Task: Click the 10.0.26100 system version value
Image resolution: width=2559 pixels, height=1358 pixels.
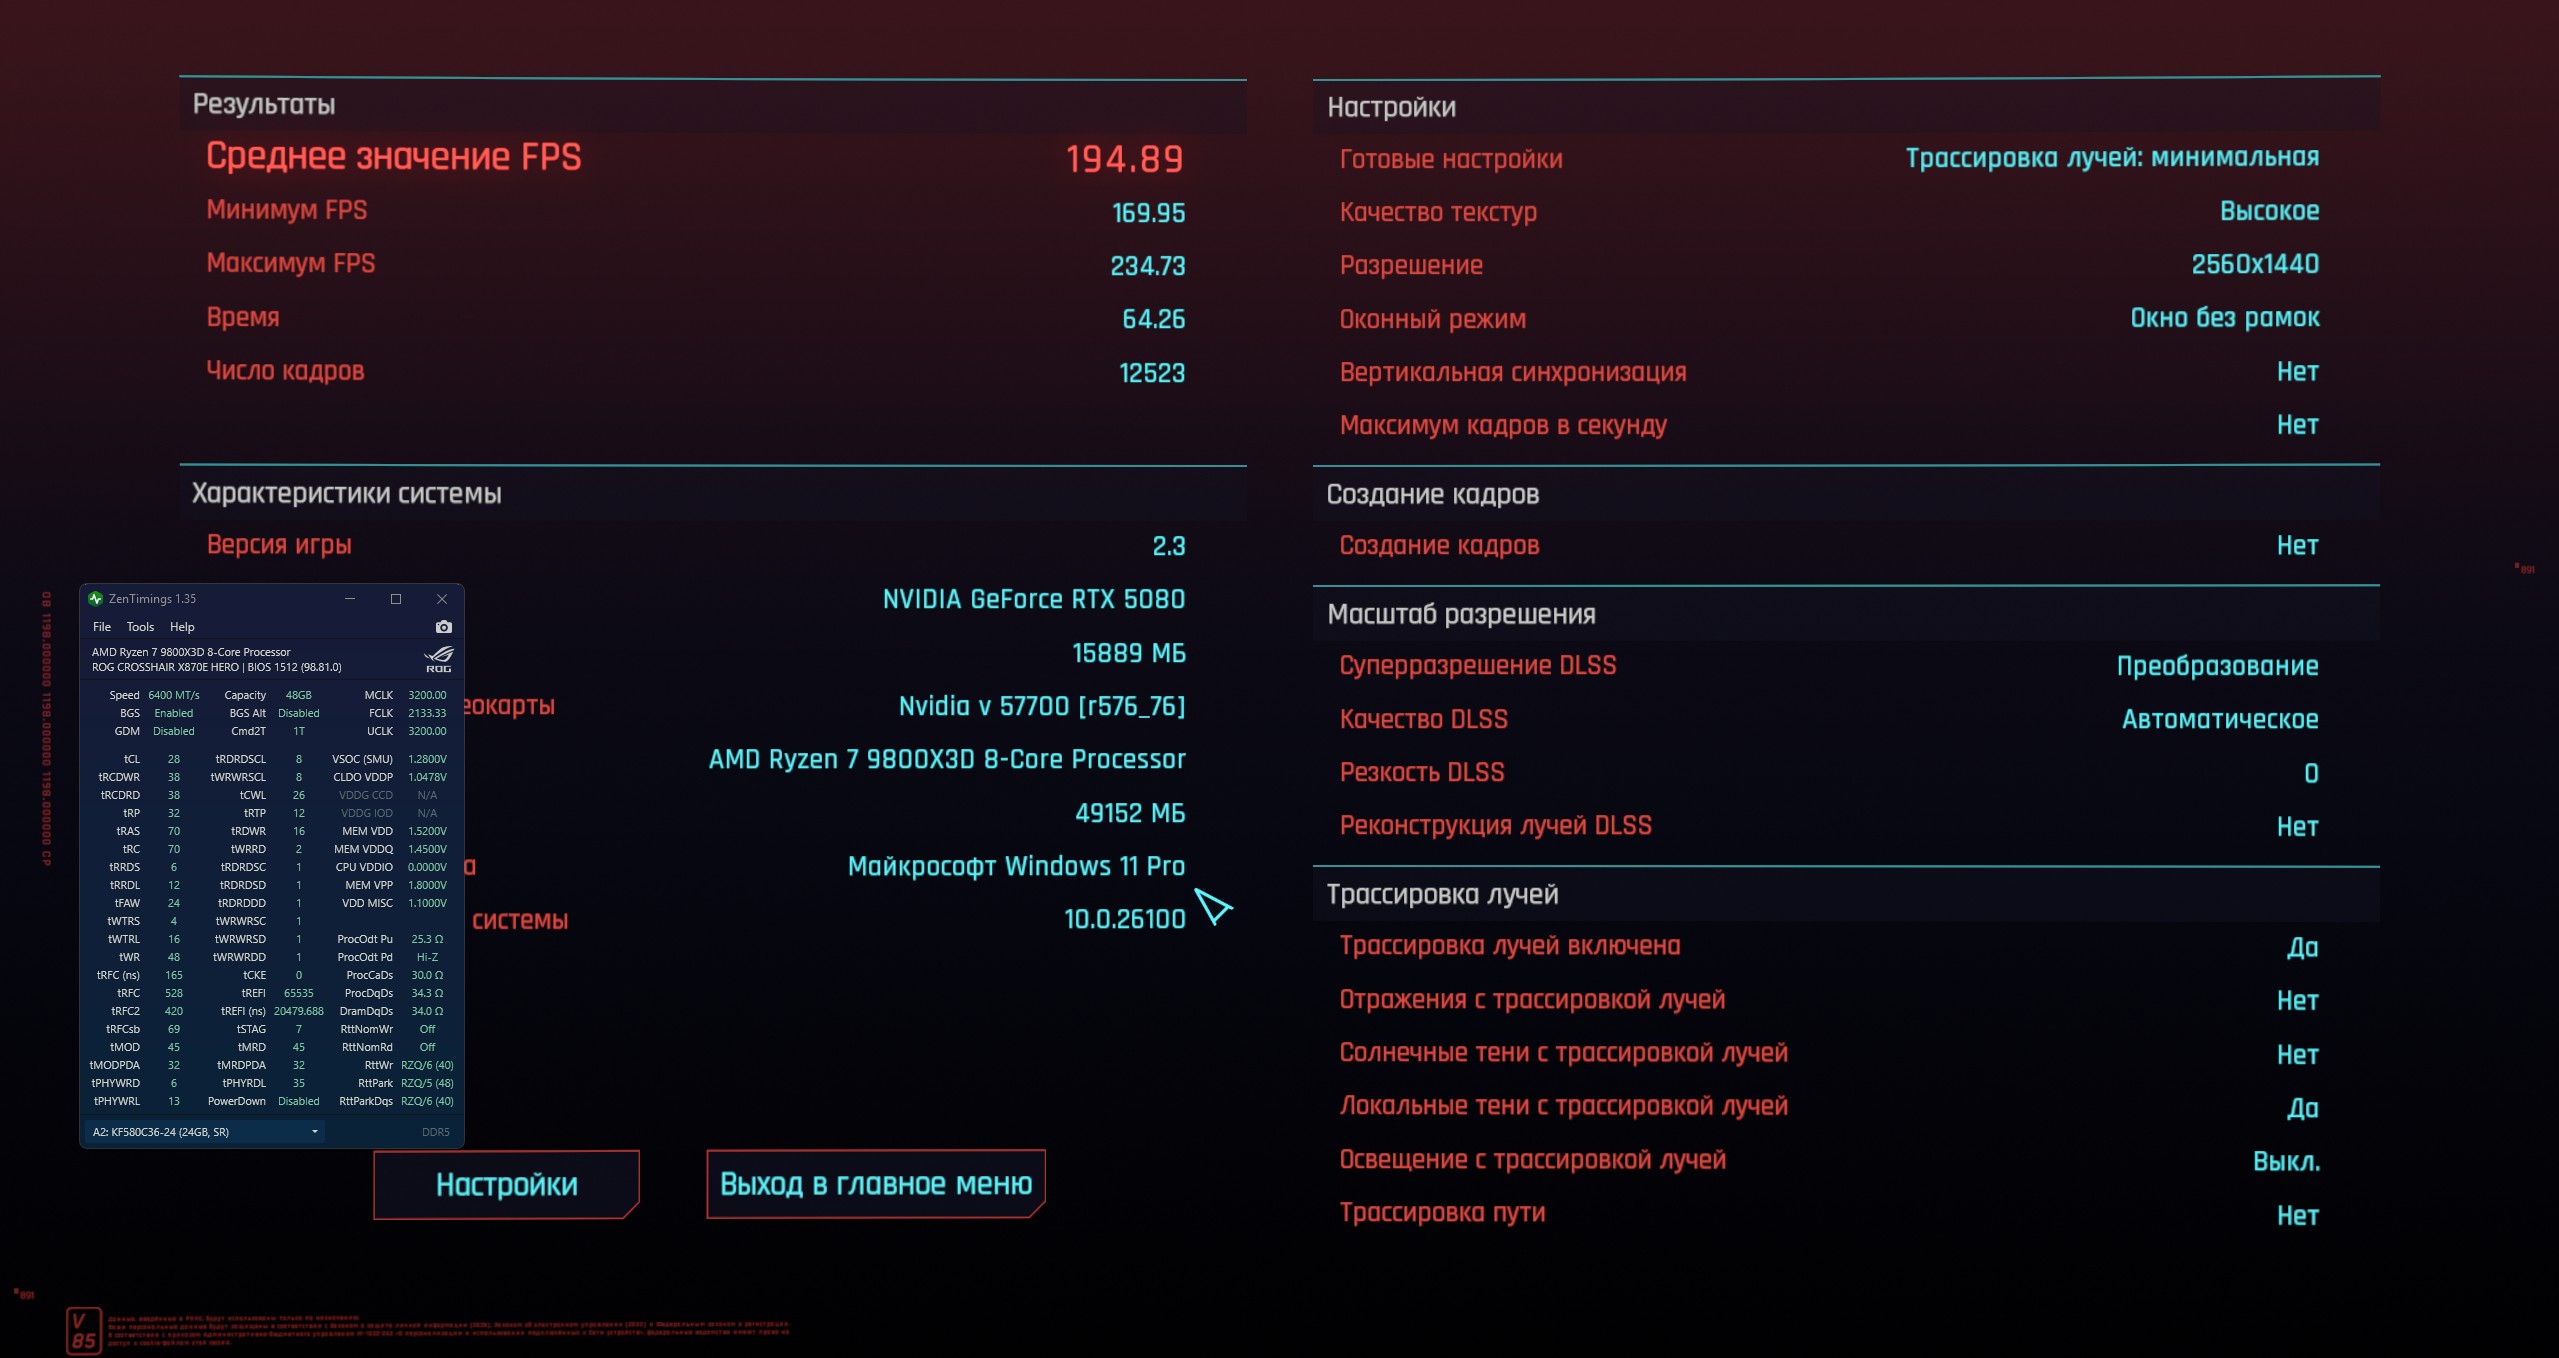Action: point(1124,919)
